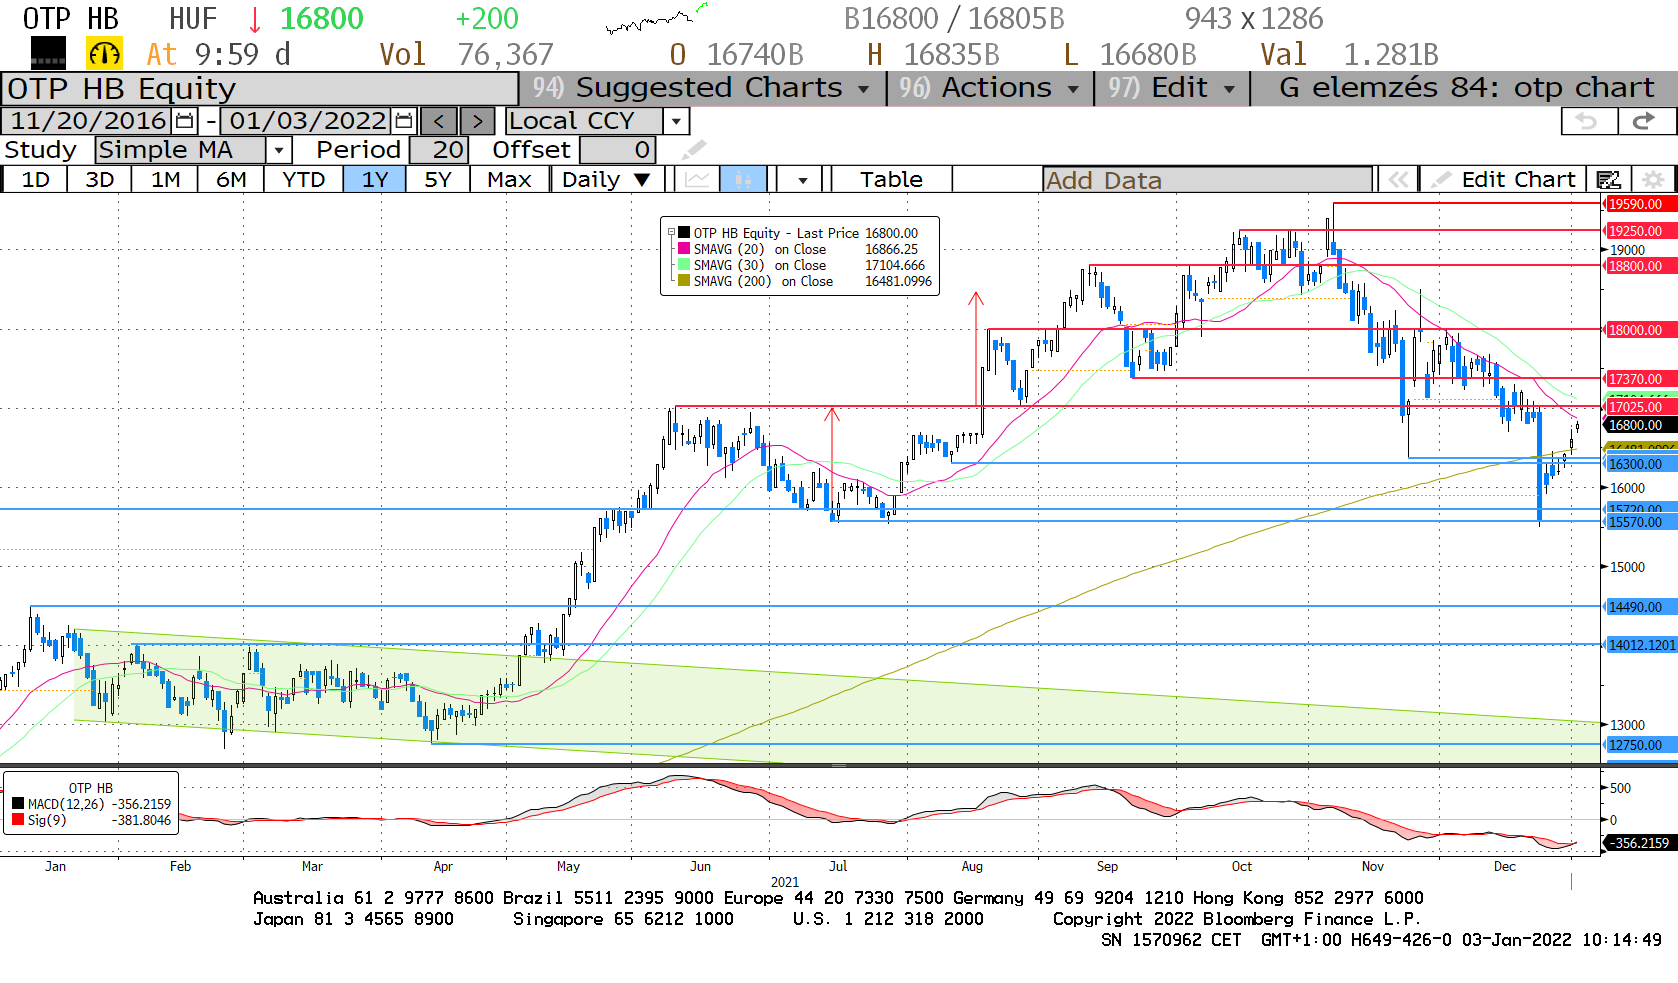The image size is (1678, 983).
Task: Click the black thumbnail icon below OTP
Action: (x=48, y=53)
